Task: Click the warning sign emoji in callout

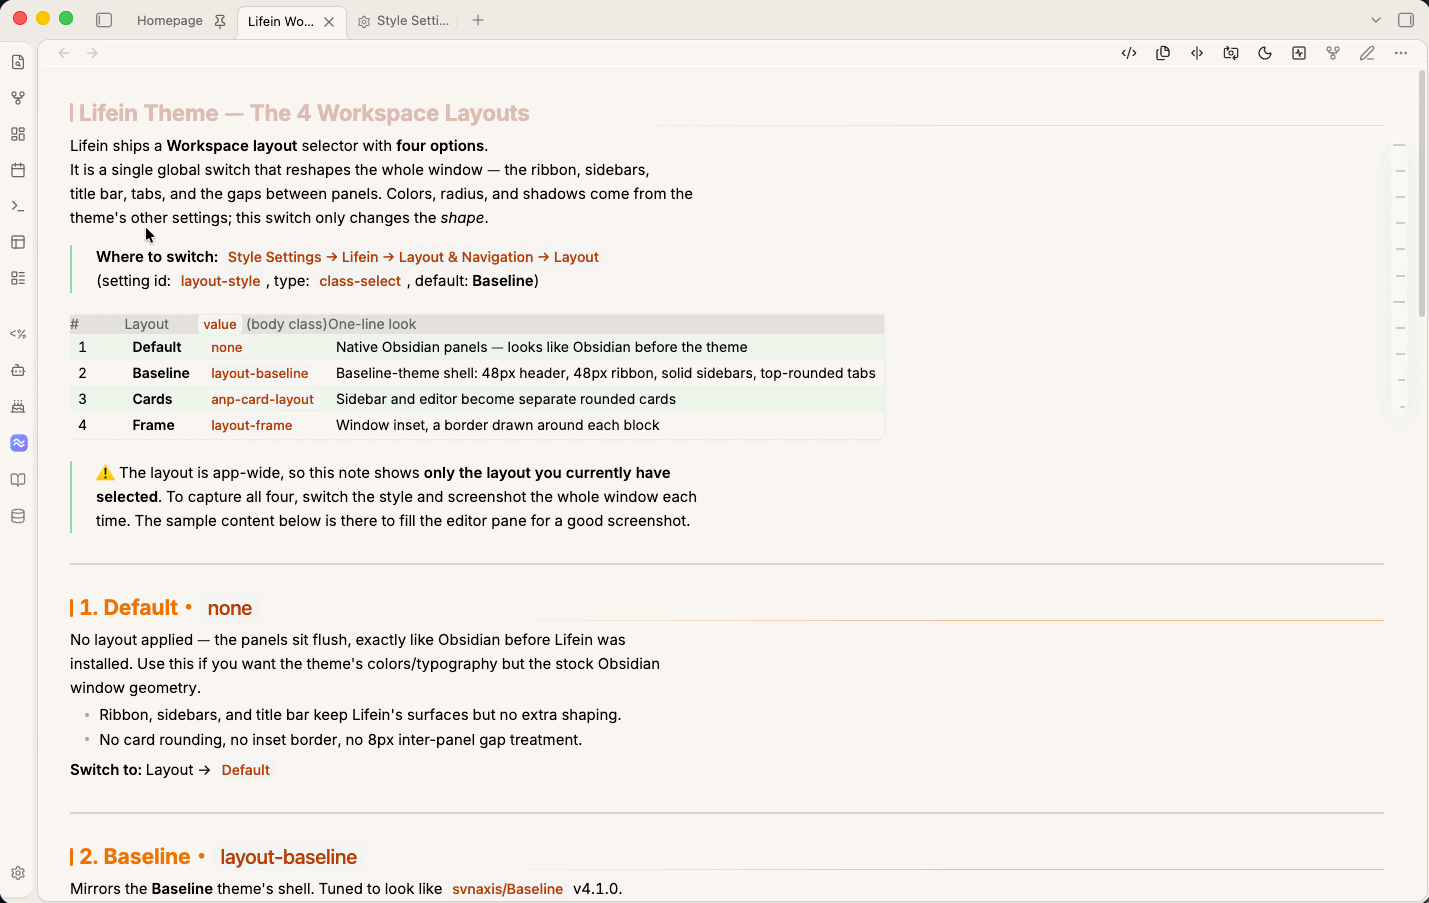Action: [105, 473]
